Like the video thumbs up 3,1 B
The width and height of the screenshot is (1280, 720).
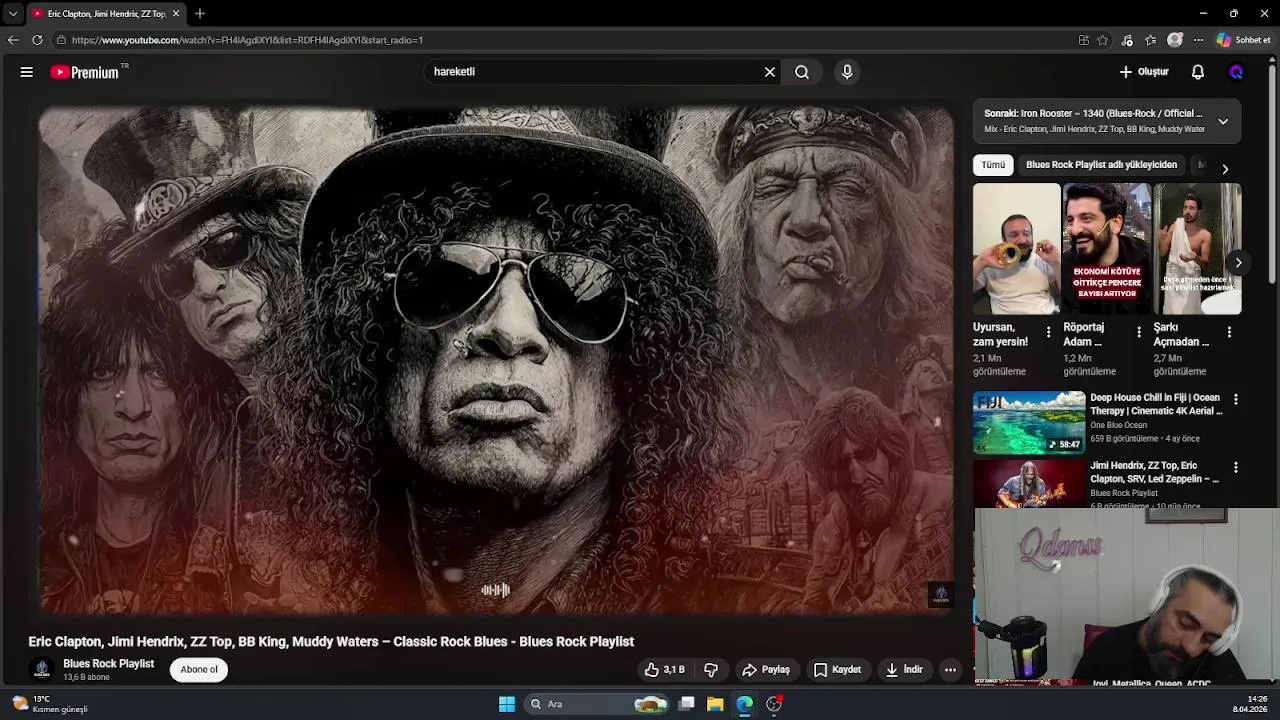pos(665,670)
